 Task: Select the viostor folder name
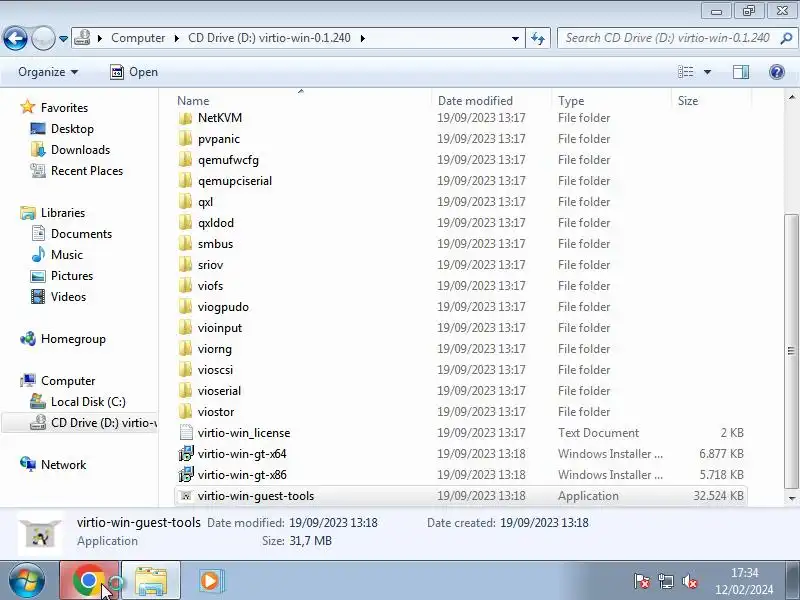click(x=216, y=412)
